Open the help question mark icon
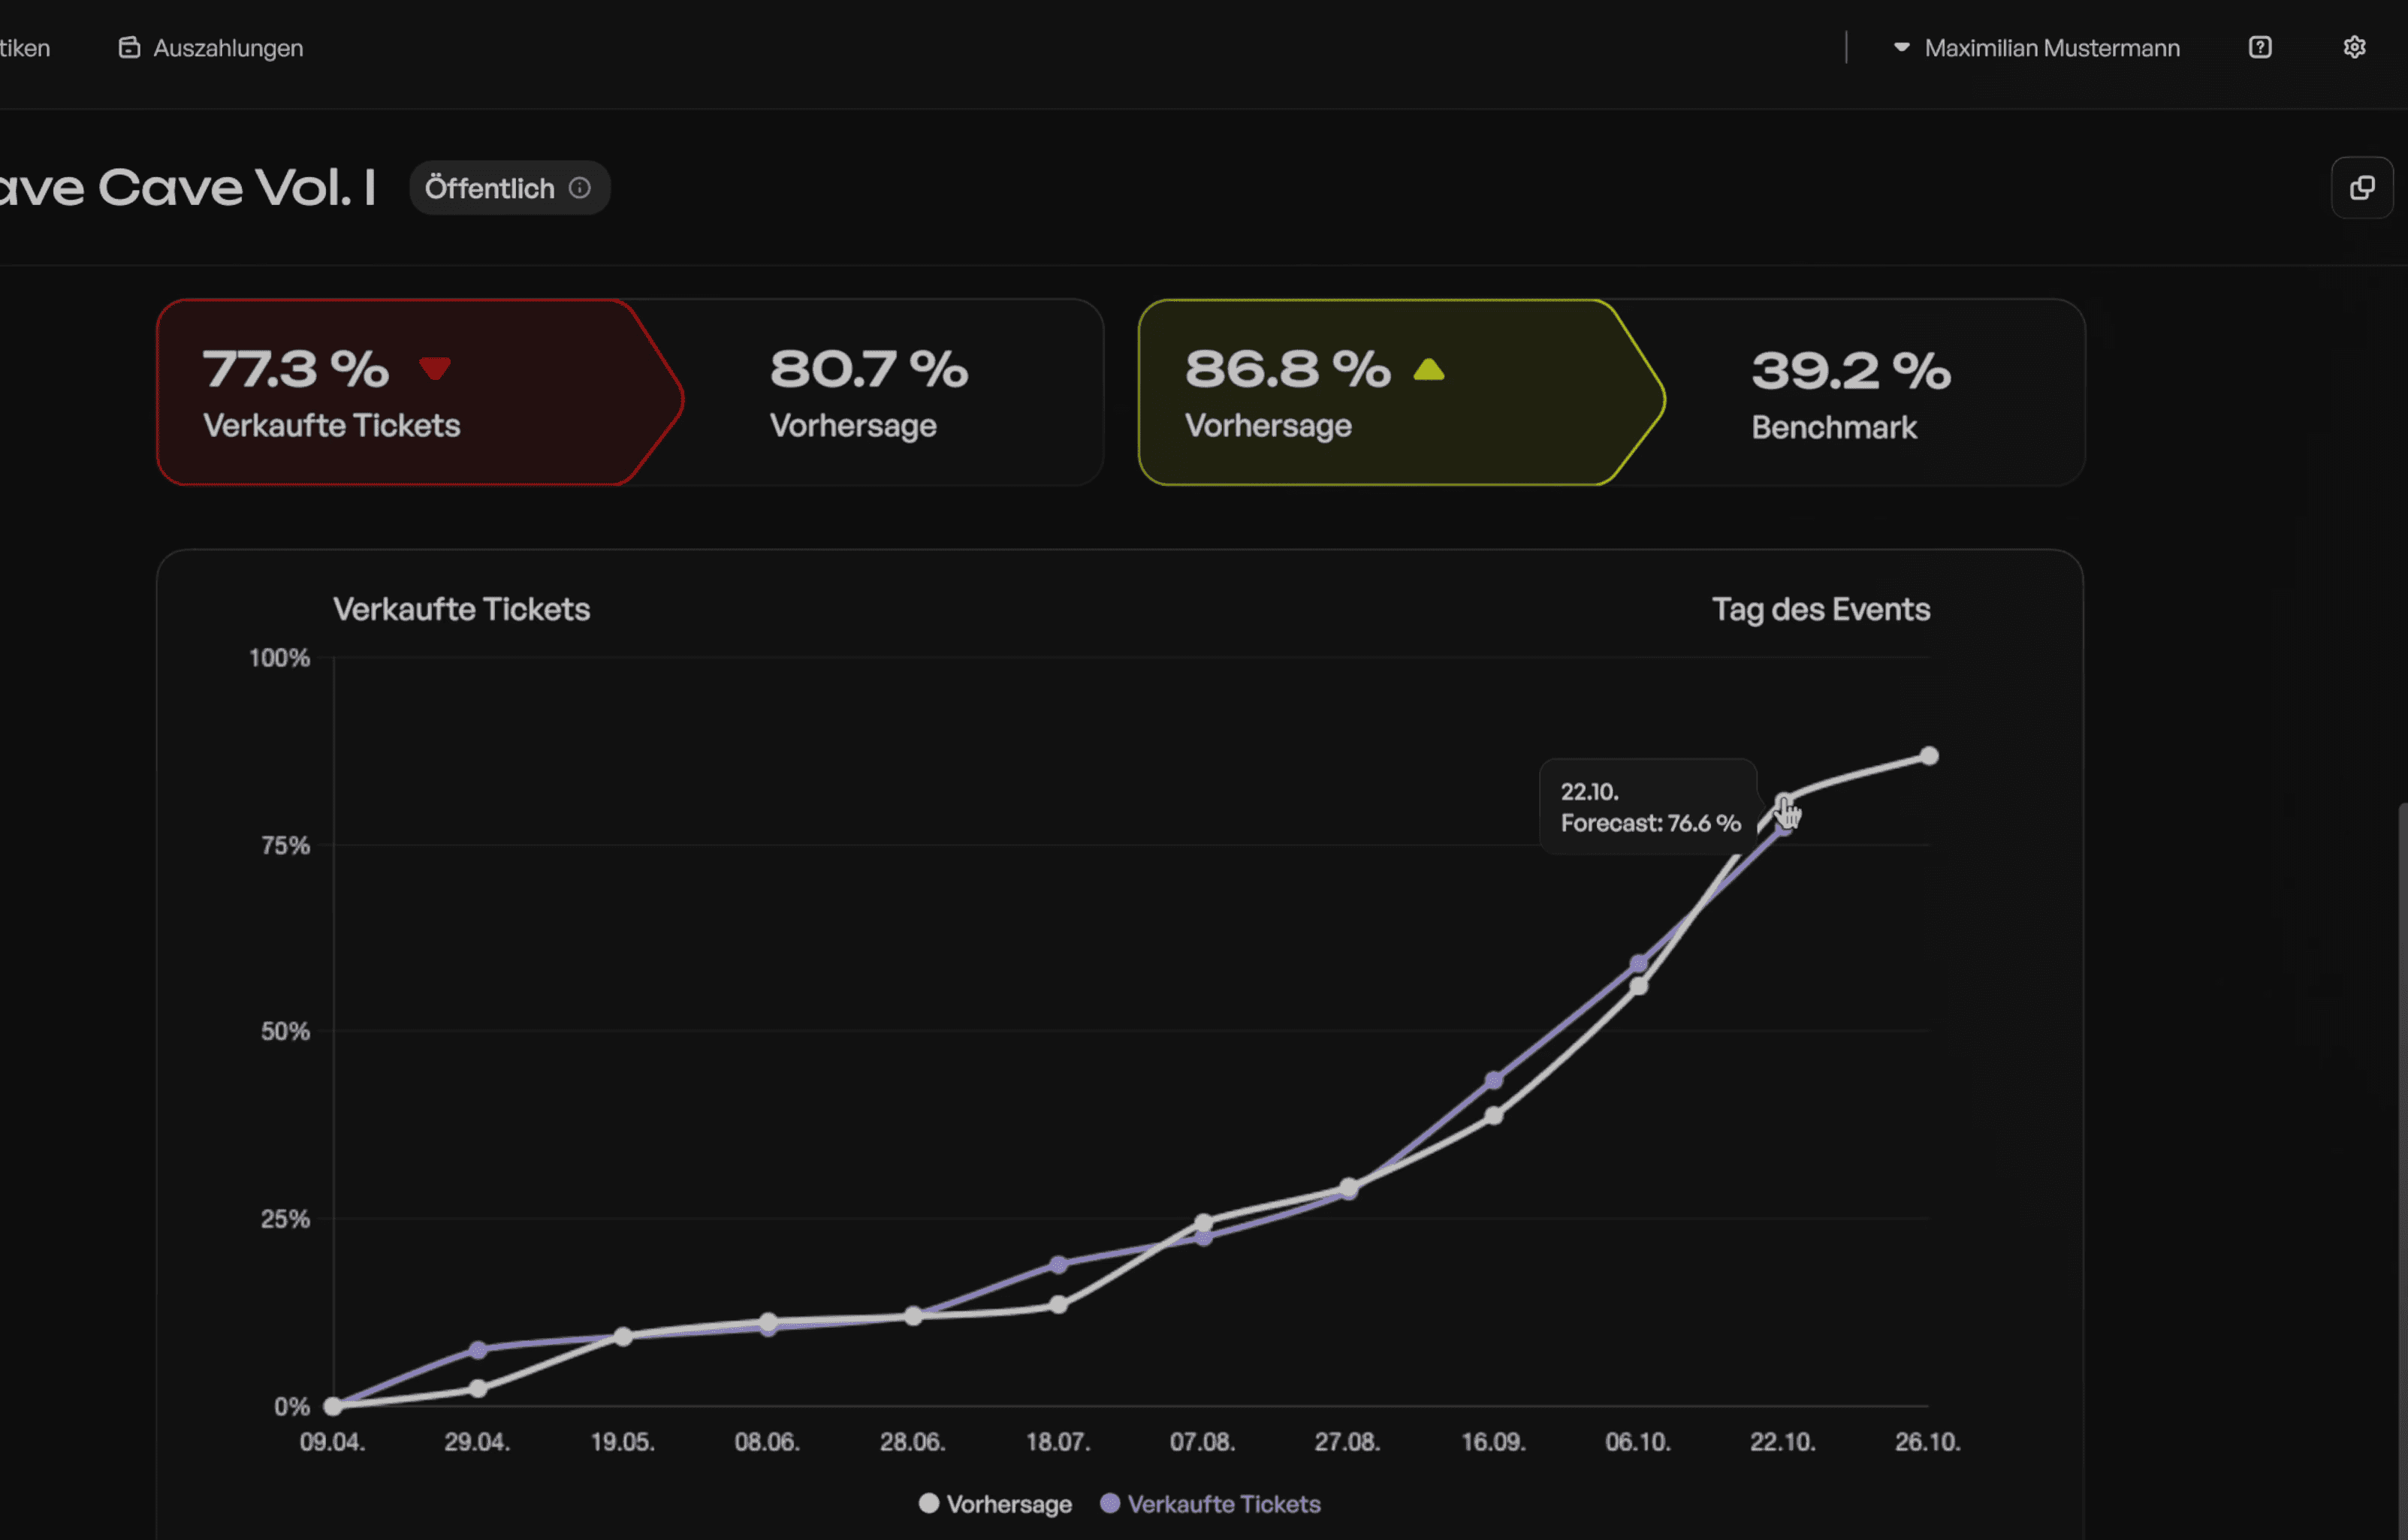 point(2260,47)
